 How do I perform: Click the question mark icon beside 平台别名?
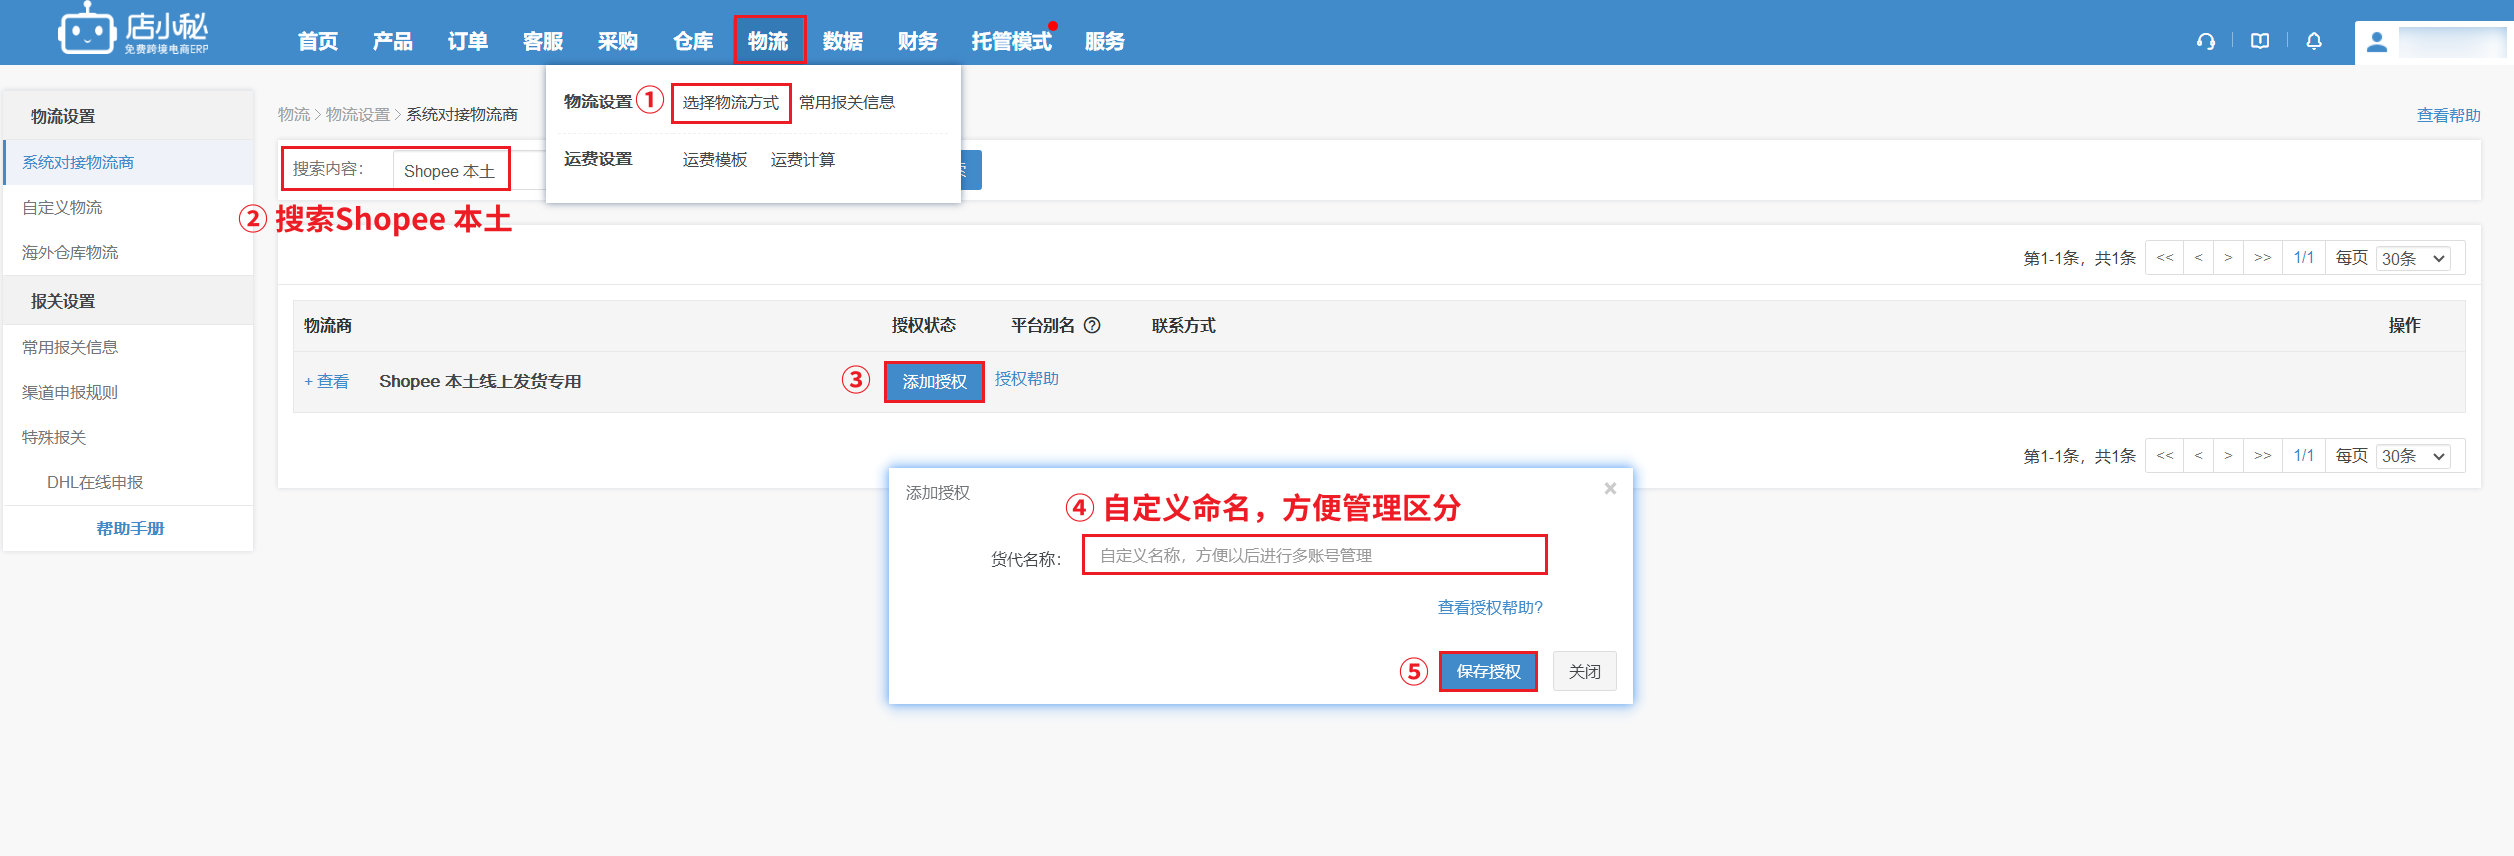pyautogui.click(x=1092, y=325)
